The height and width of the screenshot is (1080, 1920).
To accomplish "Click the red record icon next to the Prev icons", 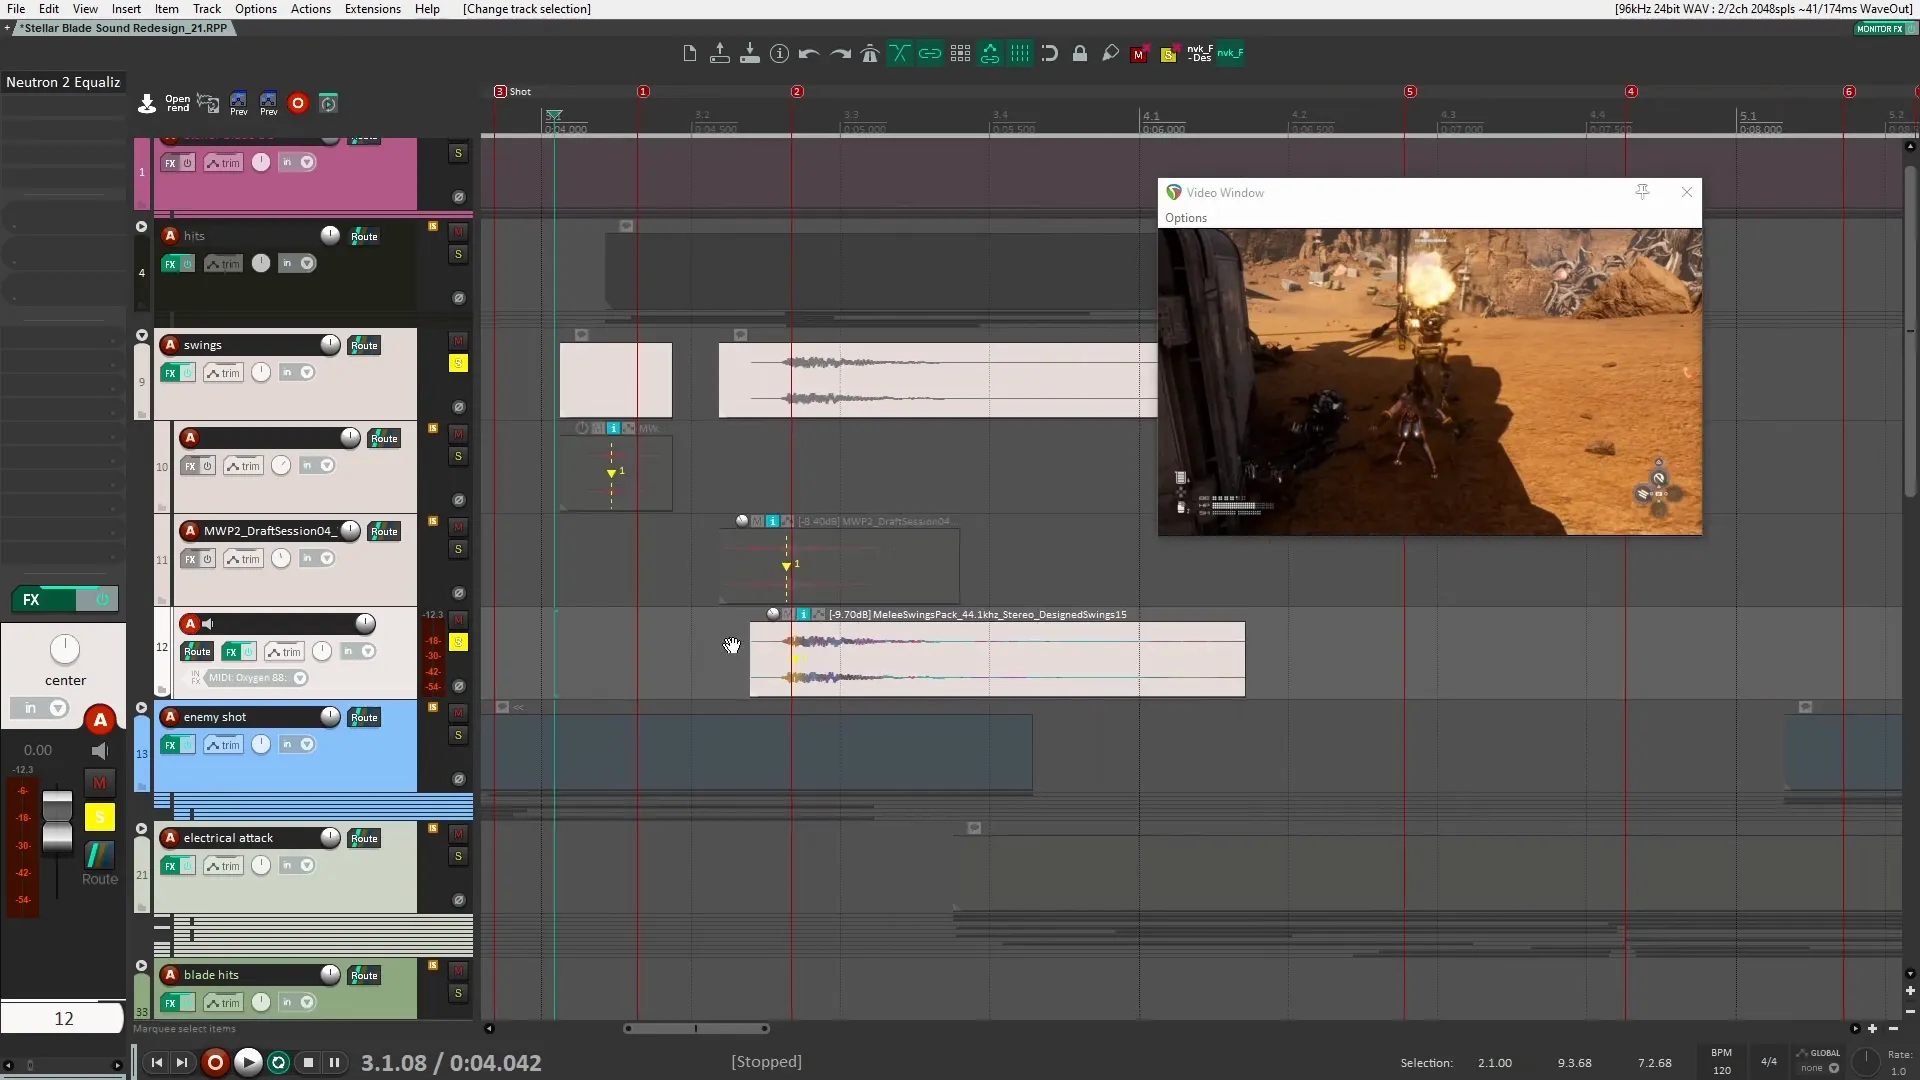I will (x=297, y=103).
